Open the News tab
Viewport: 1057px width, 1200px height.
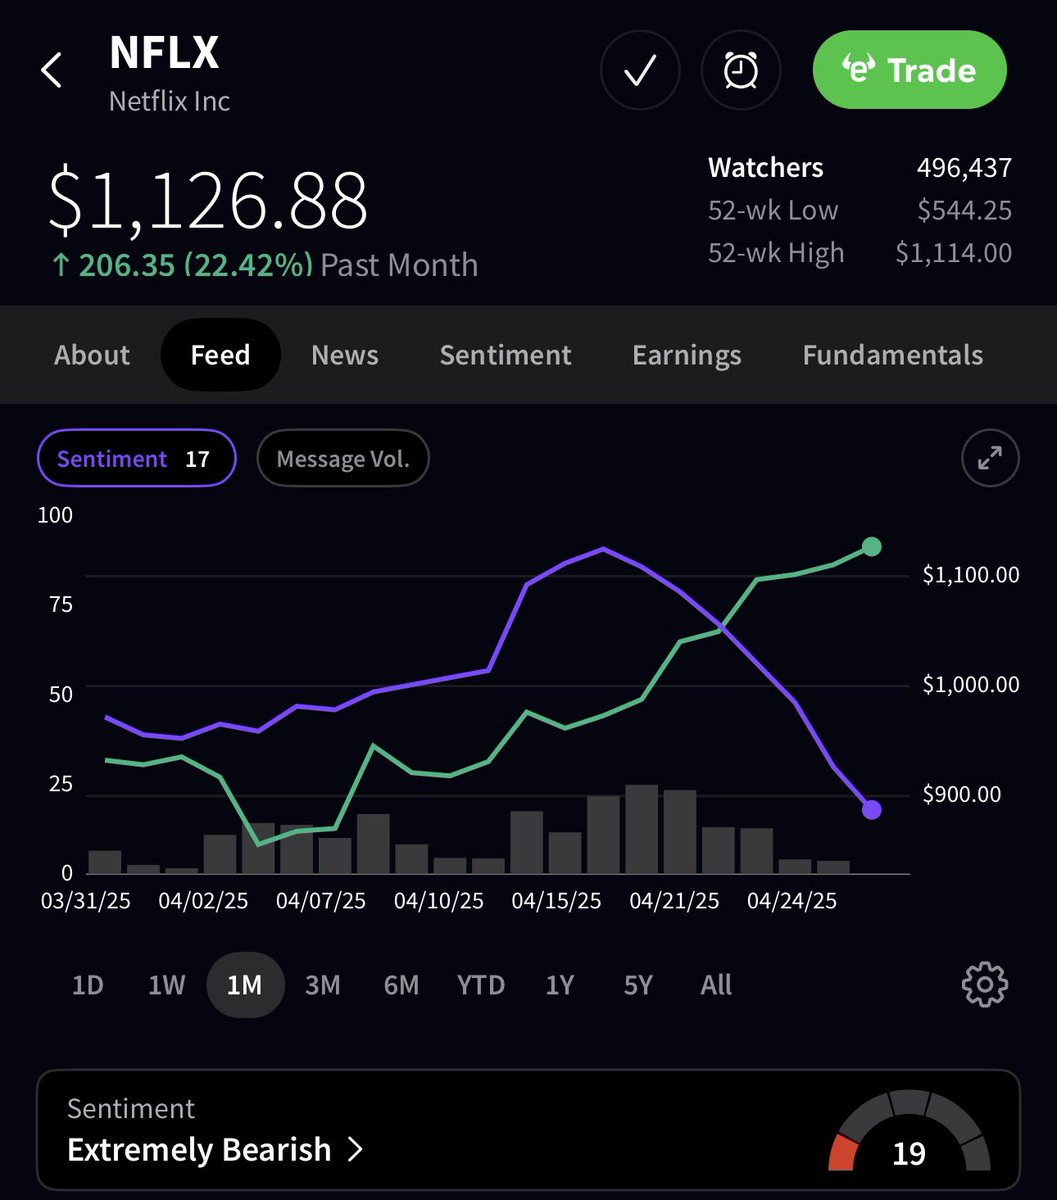345,355
